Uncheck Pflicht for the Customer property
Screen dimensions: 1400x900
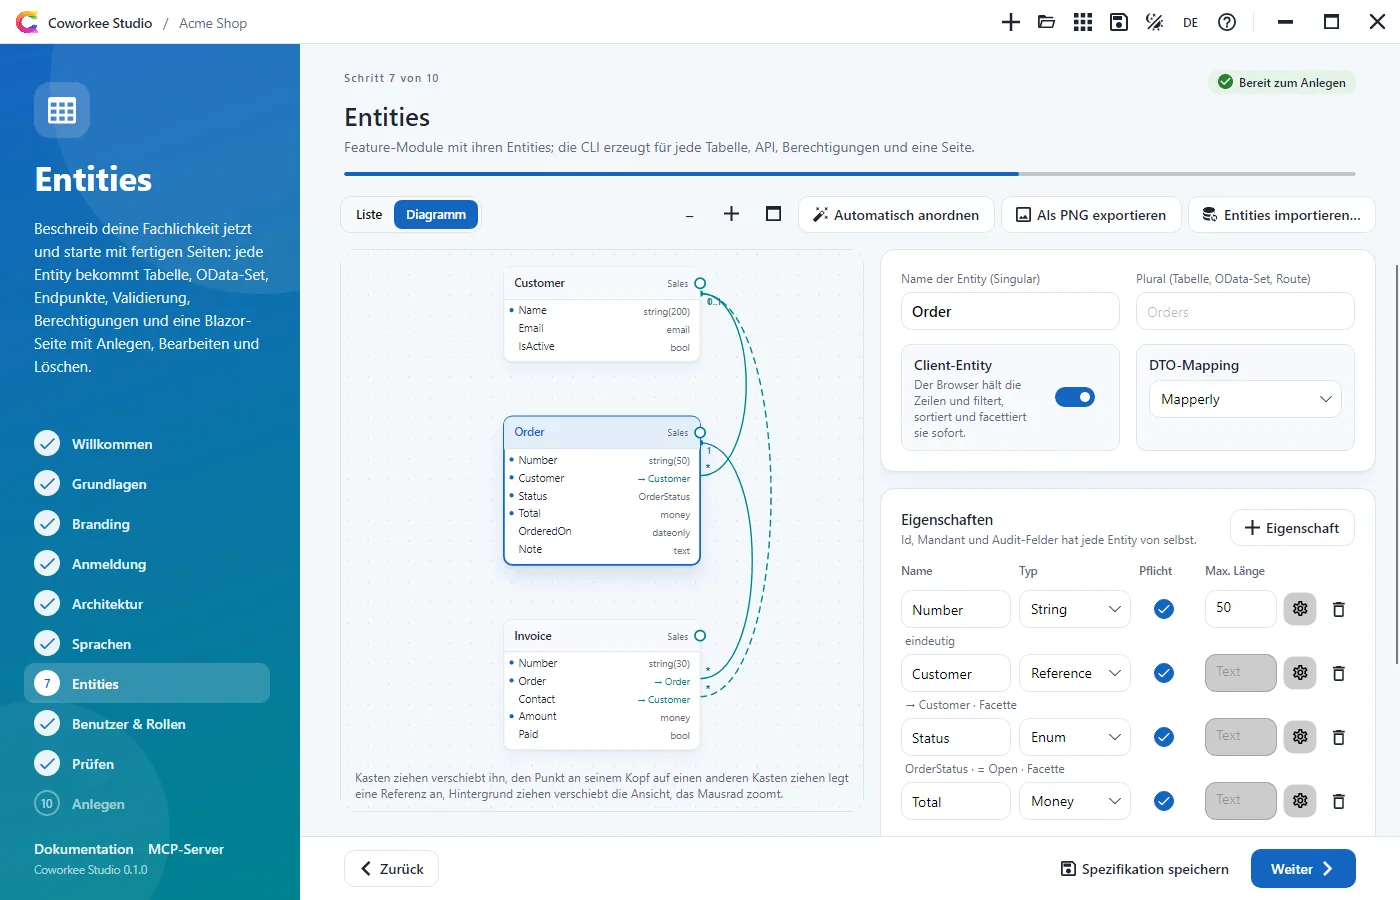[x=1164, y=673]
